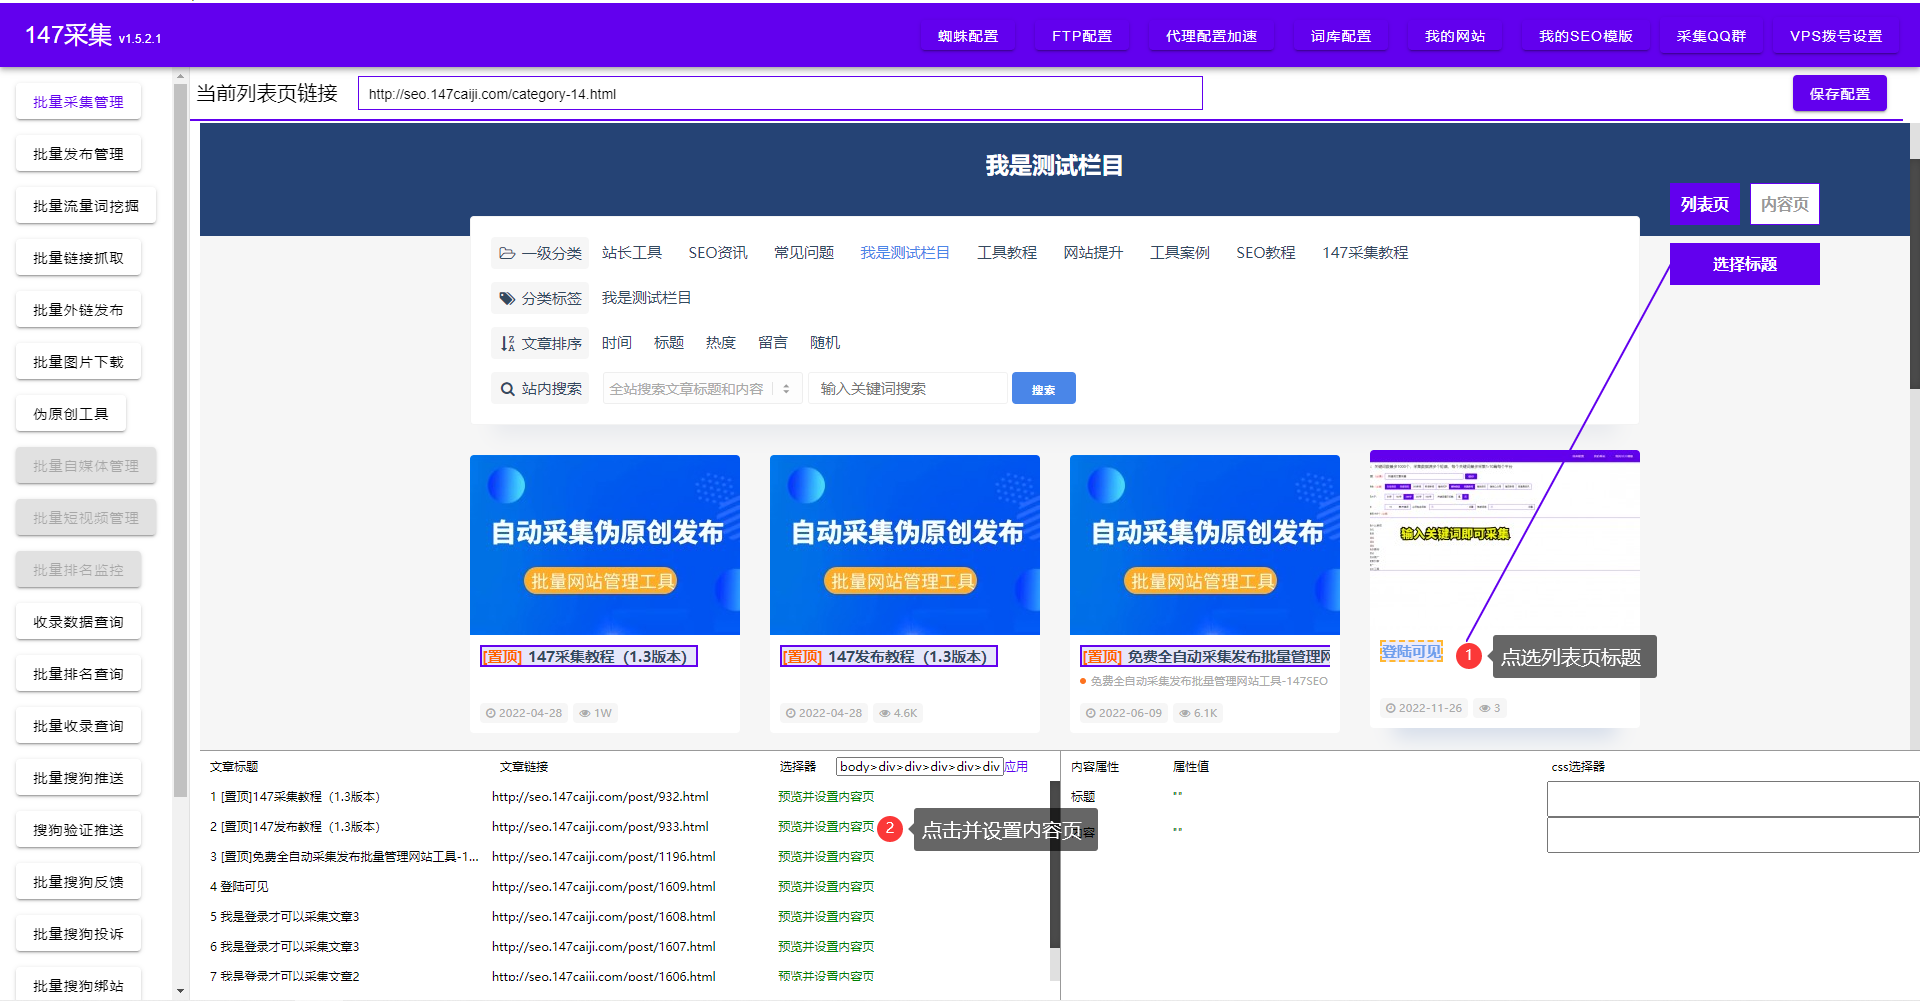
Task: Click the 登陆可见 article title
Action: 1411,652
